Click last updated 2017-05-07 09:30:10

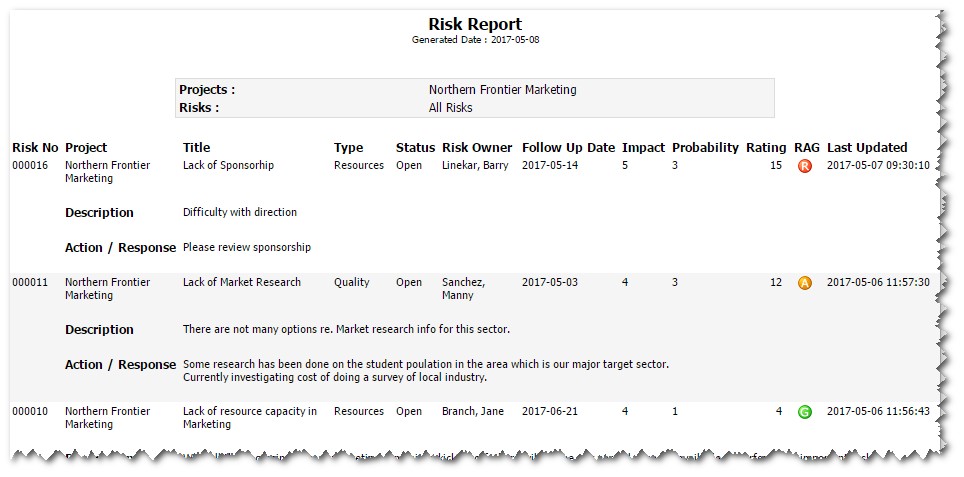point(878,165)
